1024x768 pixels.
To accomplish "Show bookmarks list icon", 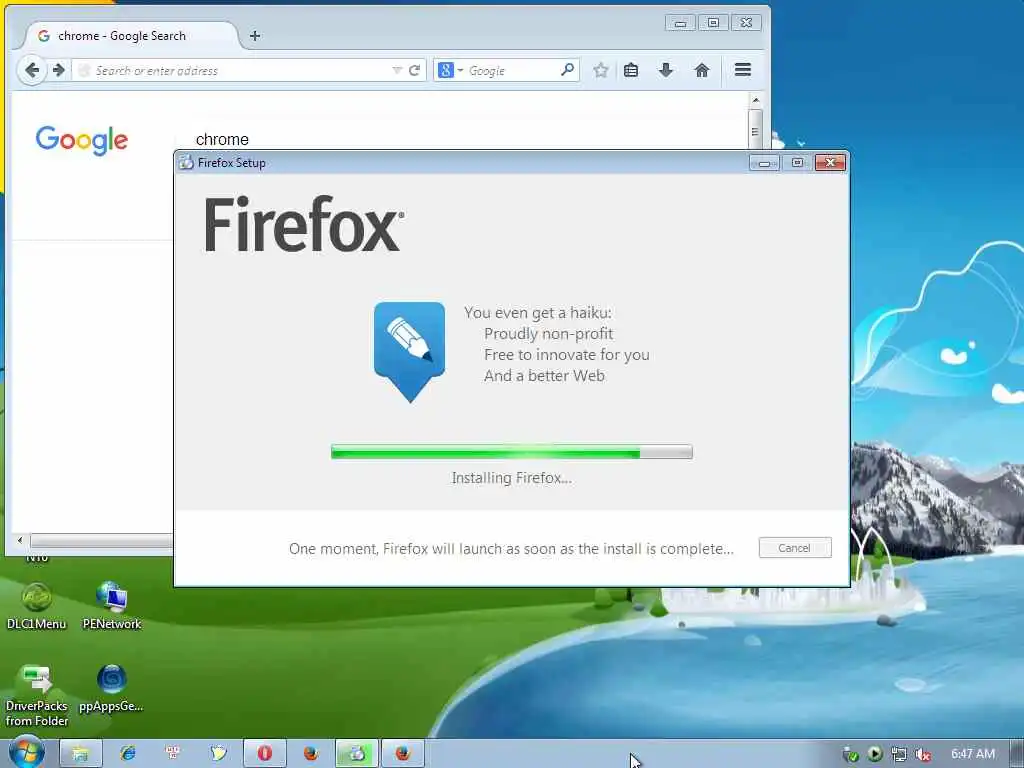I will [x=631, y=70].
